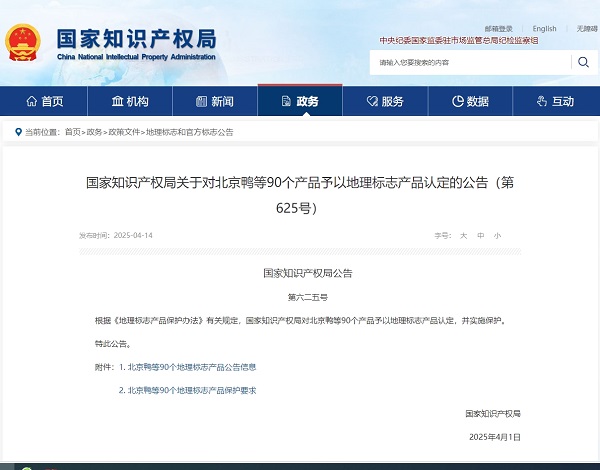Click the heart icon beside 服务
The width and height of the screenshot is (600, 470).
[372, 101]
